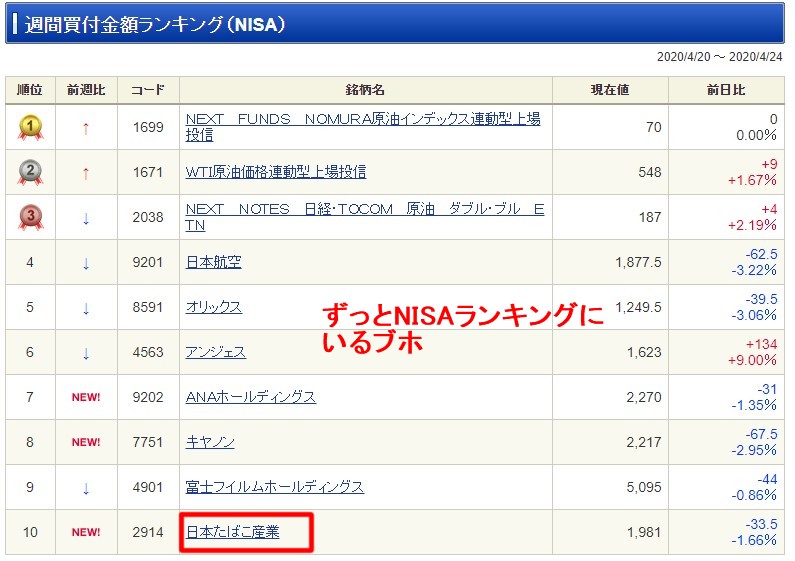The image size is (795, 561).
Task: Click the NEW! badge in 日本たばこ産業 row
Action: point(86,532)
